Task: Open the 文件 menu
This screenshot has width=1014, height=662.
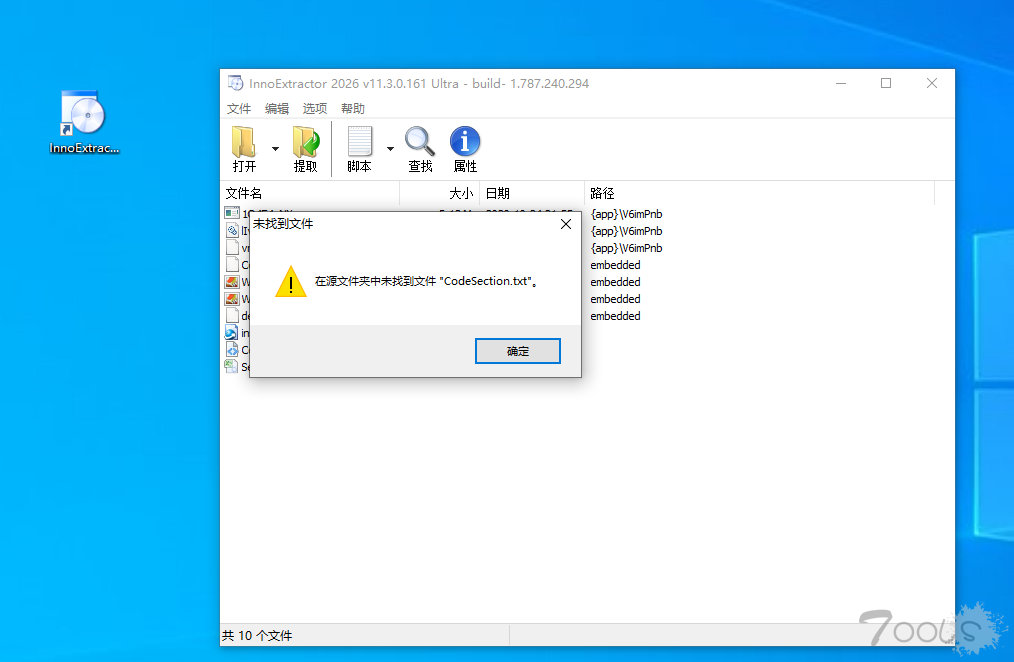Action: coord(239,108)
